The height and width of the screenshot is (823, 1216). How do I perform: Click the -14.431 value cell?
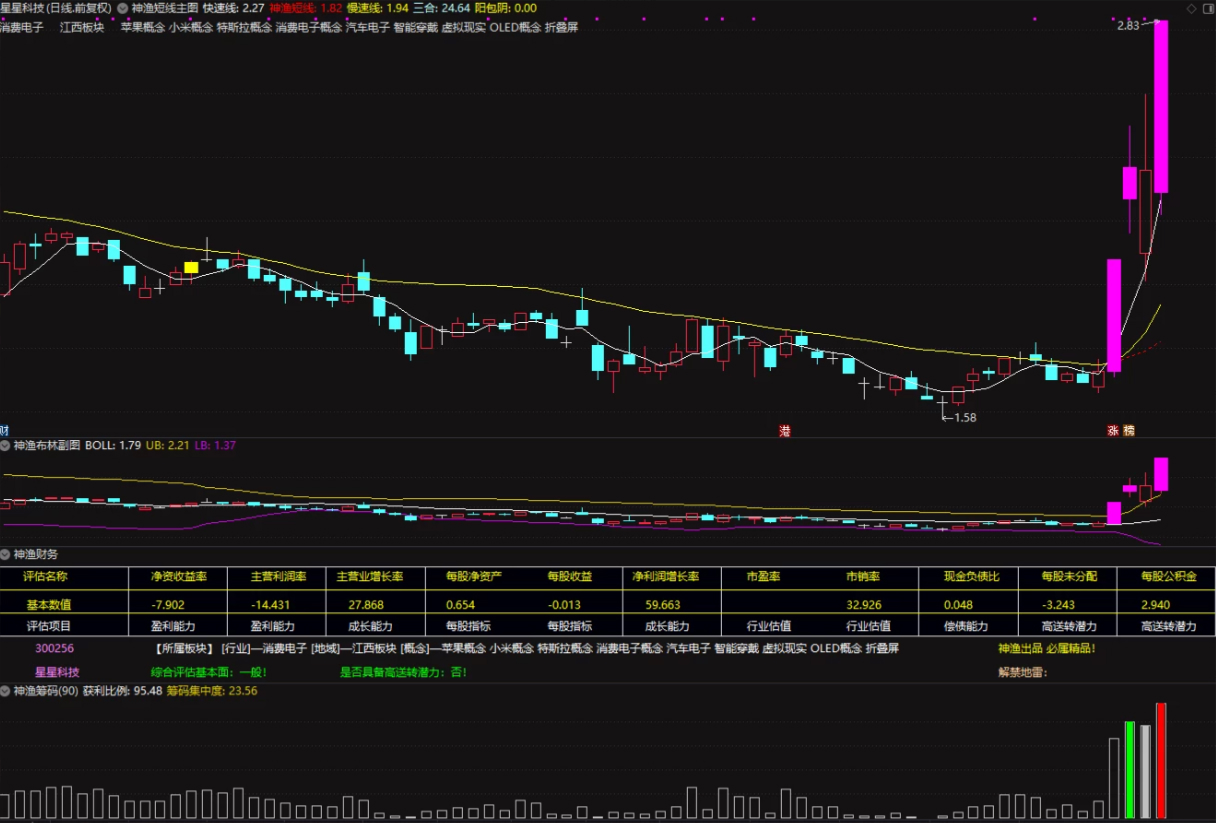tap(270, 605)
